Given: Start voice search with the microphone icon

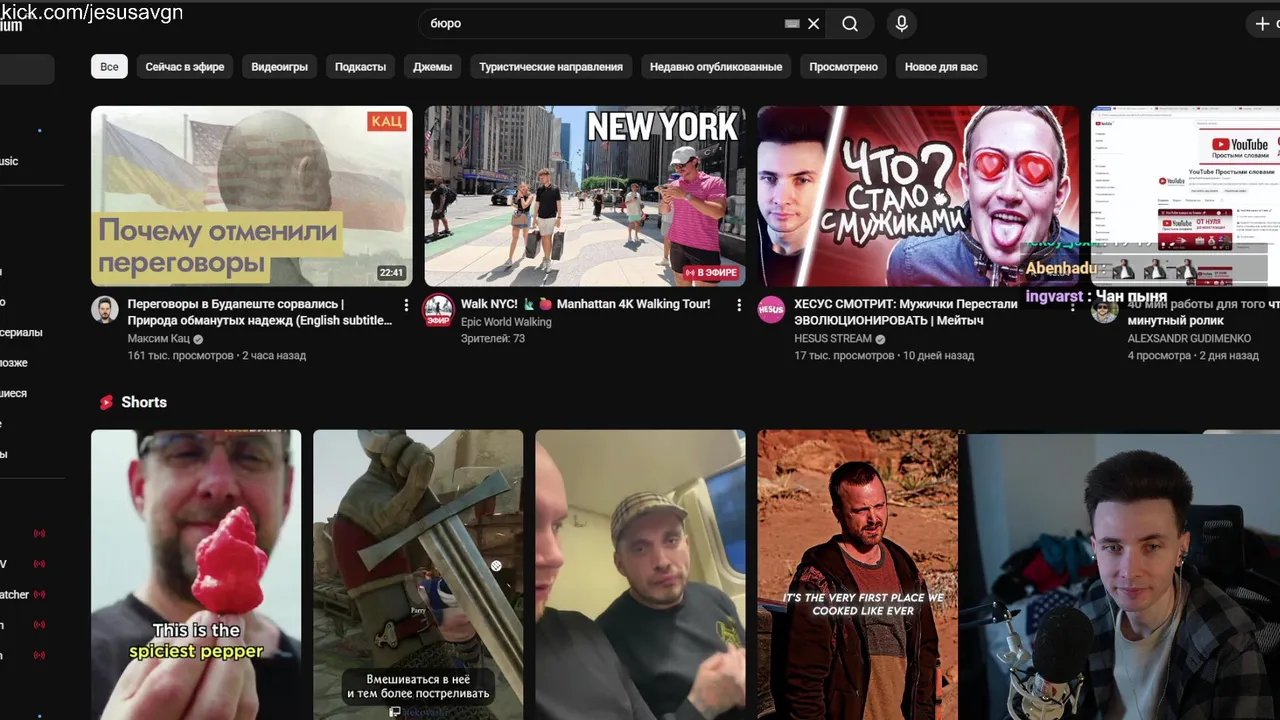Looking at the screenshot, I should [901, 24].
